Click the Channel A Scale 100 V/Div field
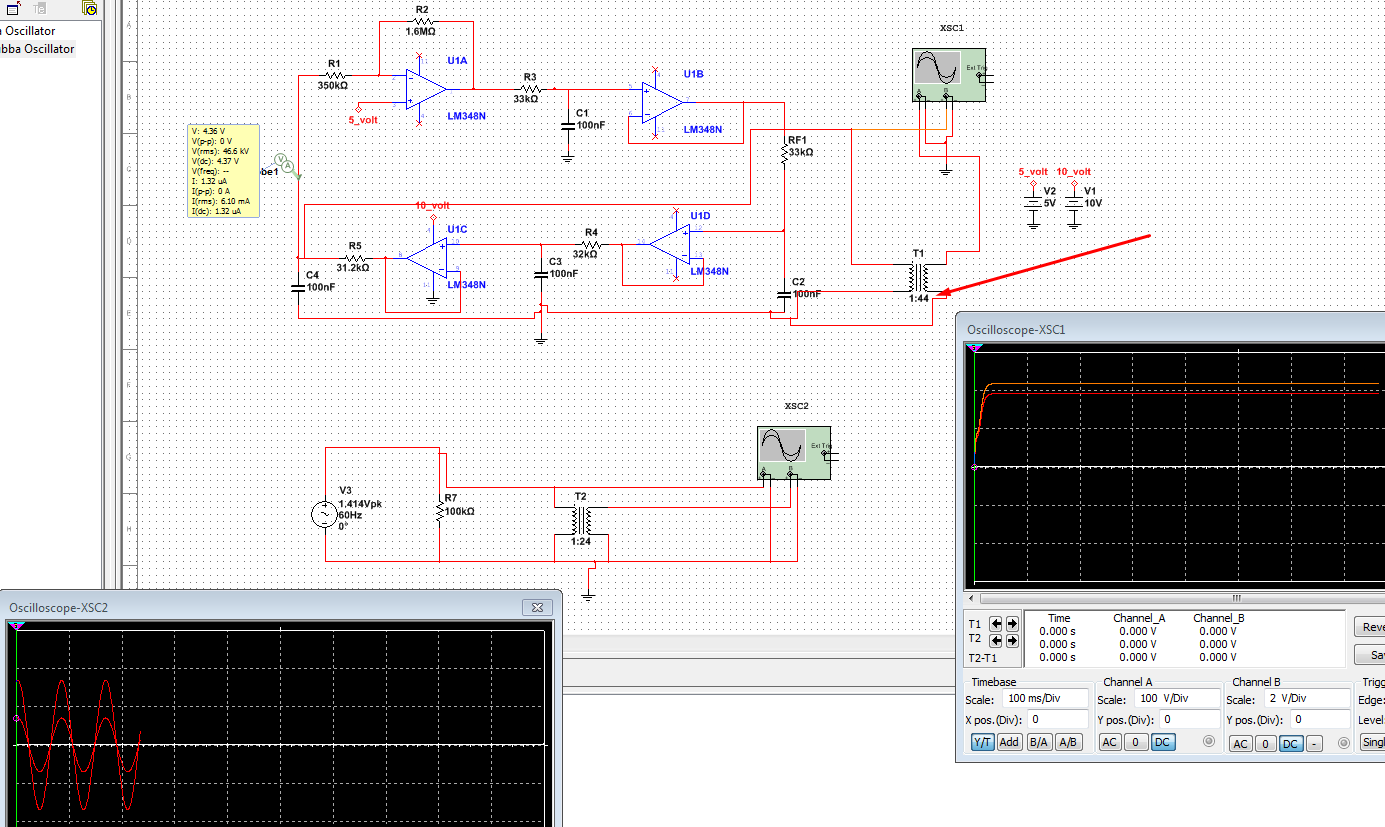This screenshot has width=1385, height=827. (x=1176, y=699)
